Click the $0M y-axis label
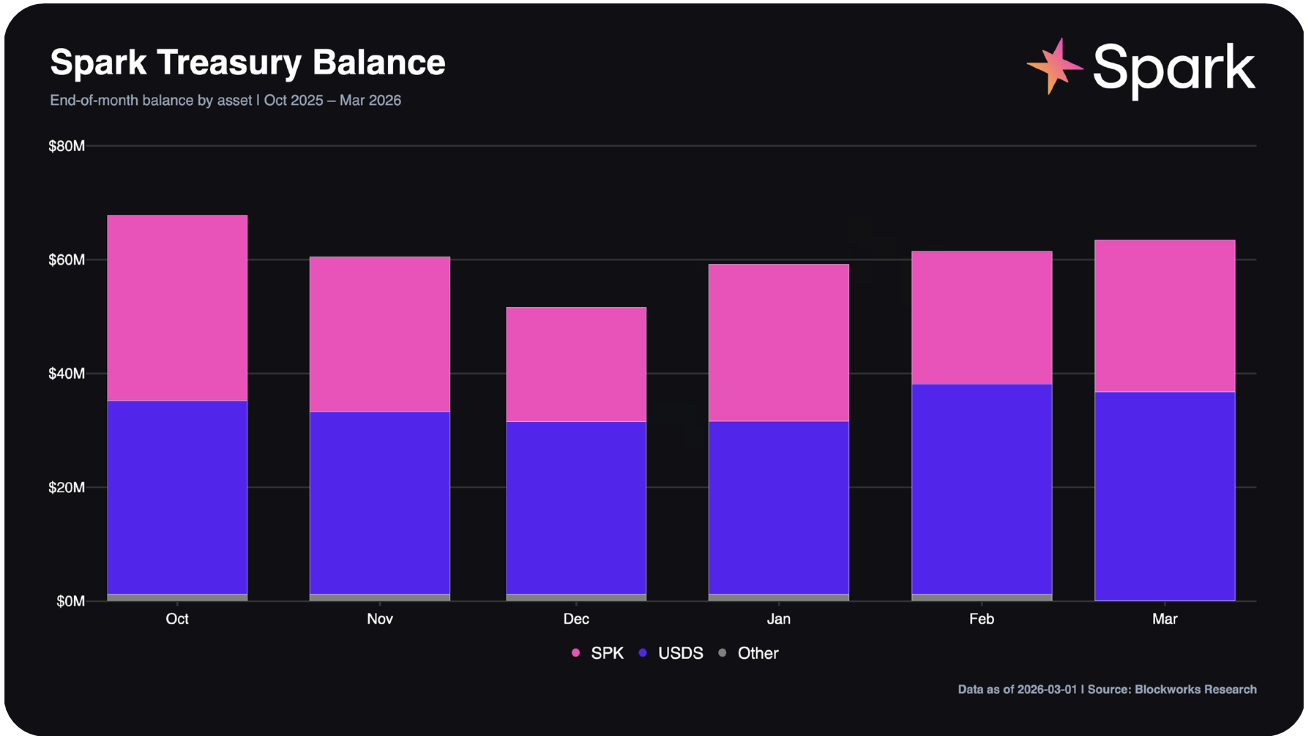Screen dimensions: 1308x740 71,601
